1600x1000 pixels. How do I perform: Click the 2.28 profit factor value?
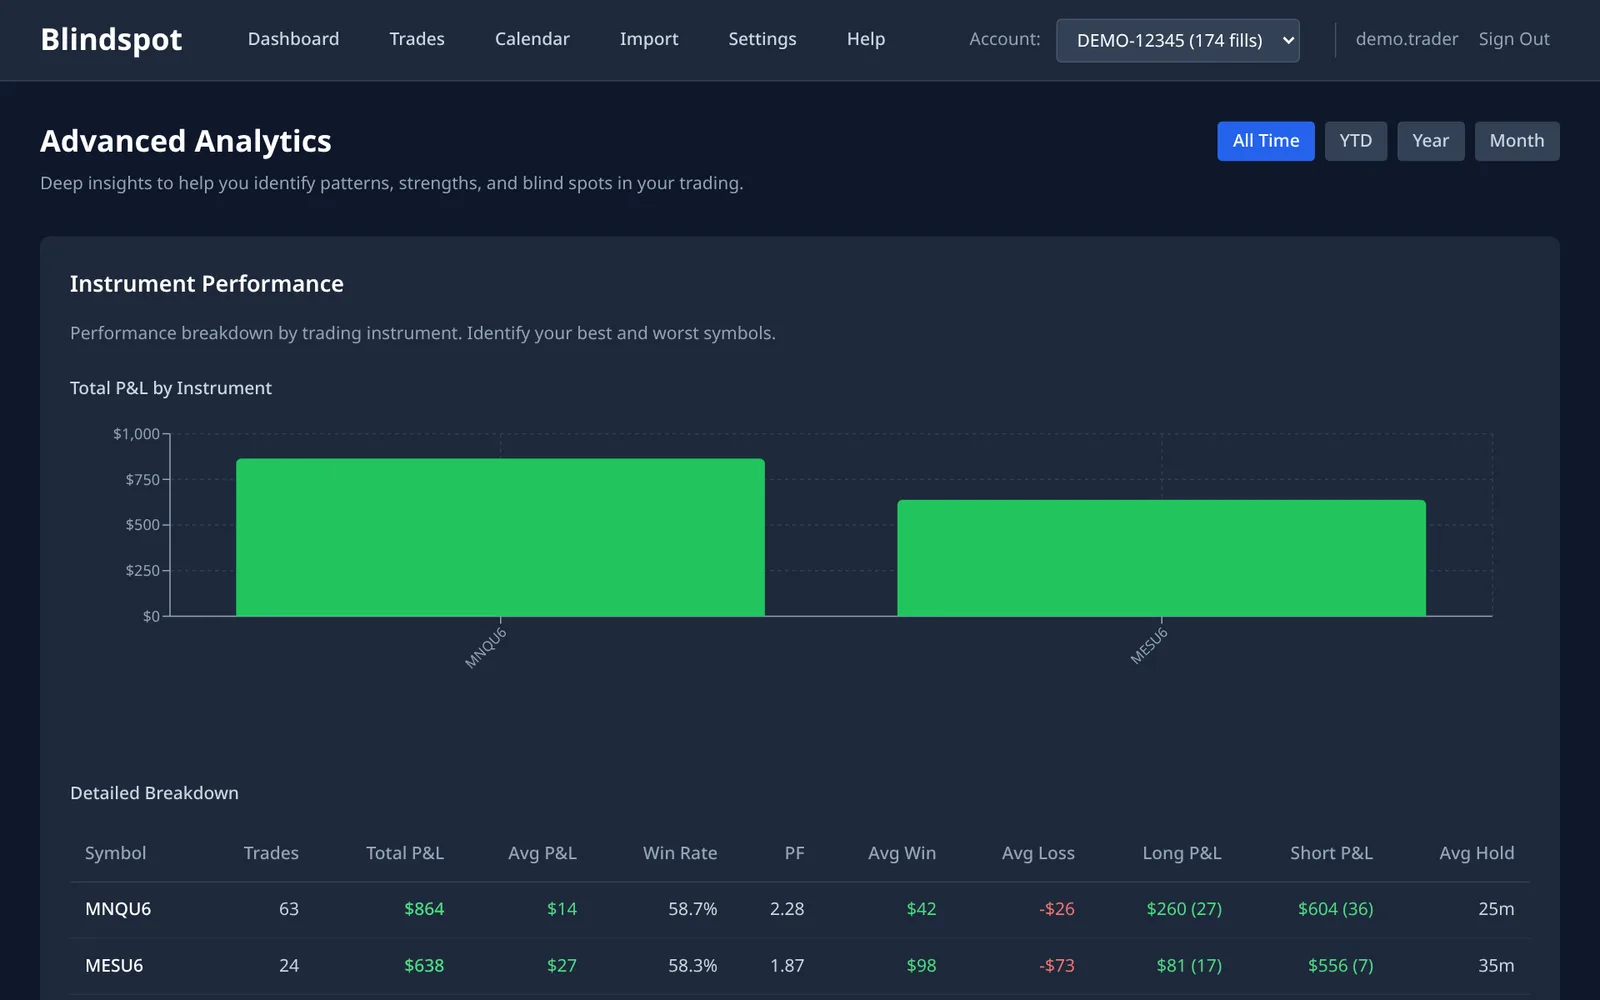[x=787, y=909]
